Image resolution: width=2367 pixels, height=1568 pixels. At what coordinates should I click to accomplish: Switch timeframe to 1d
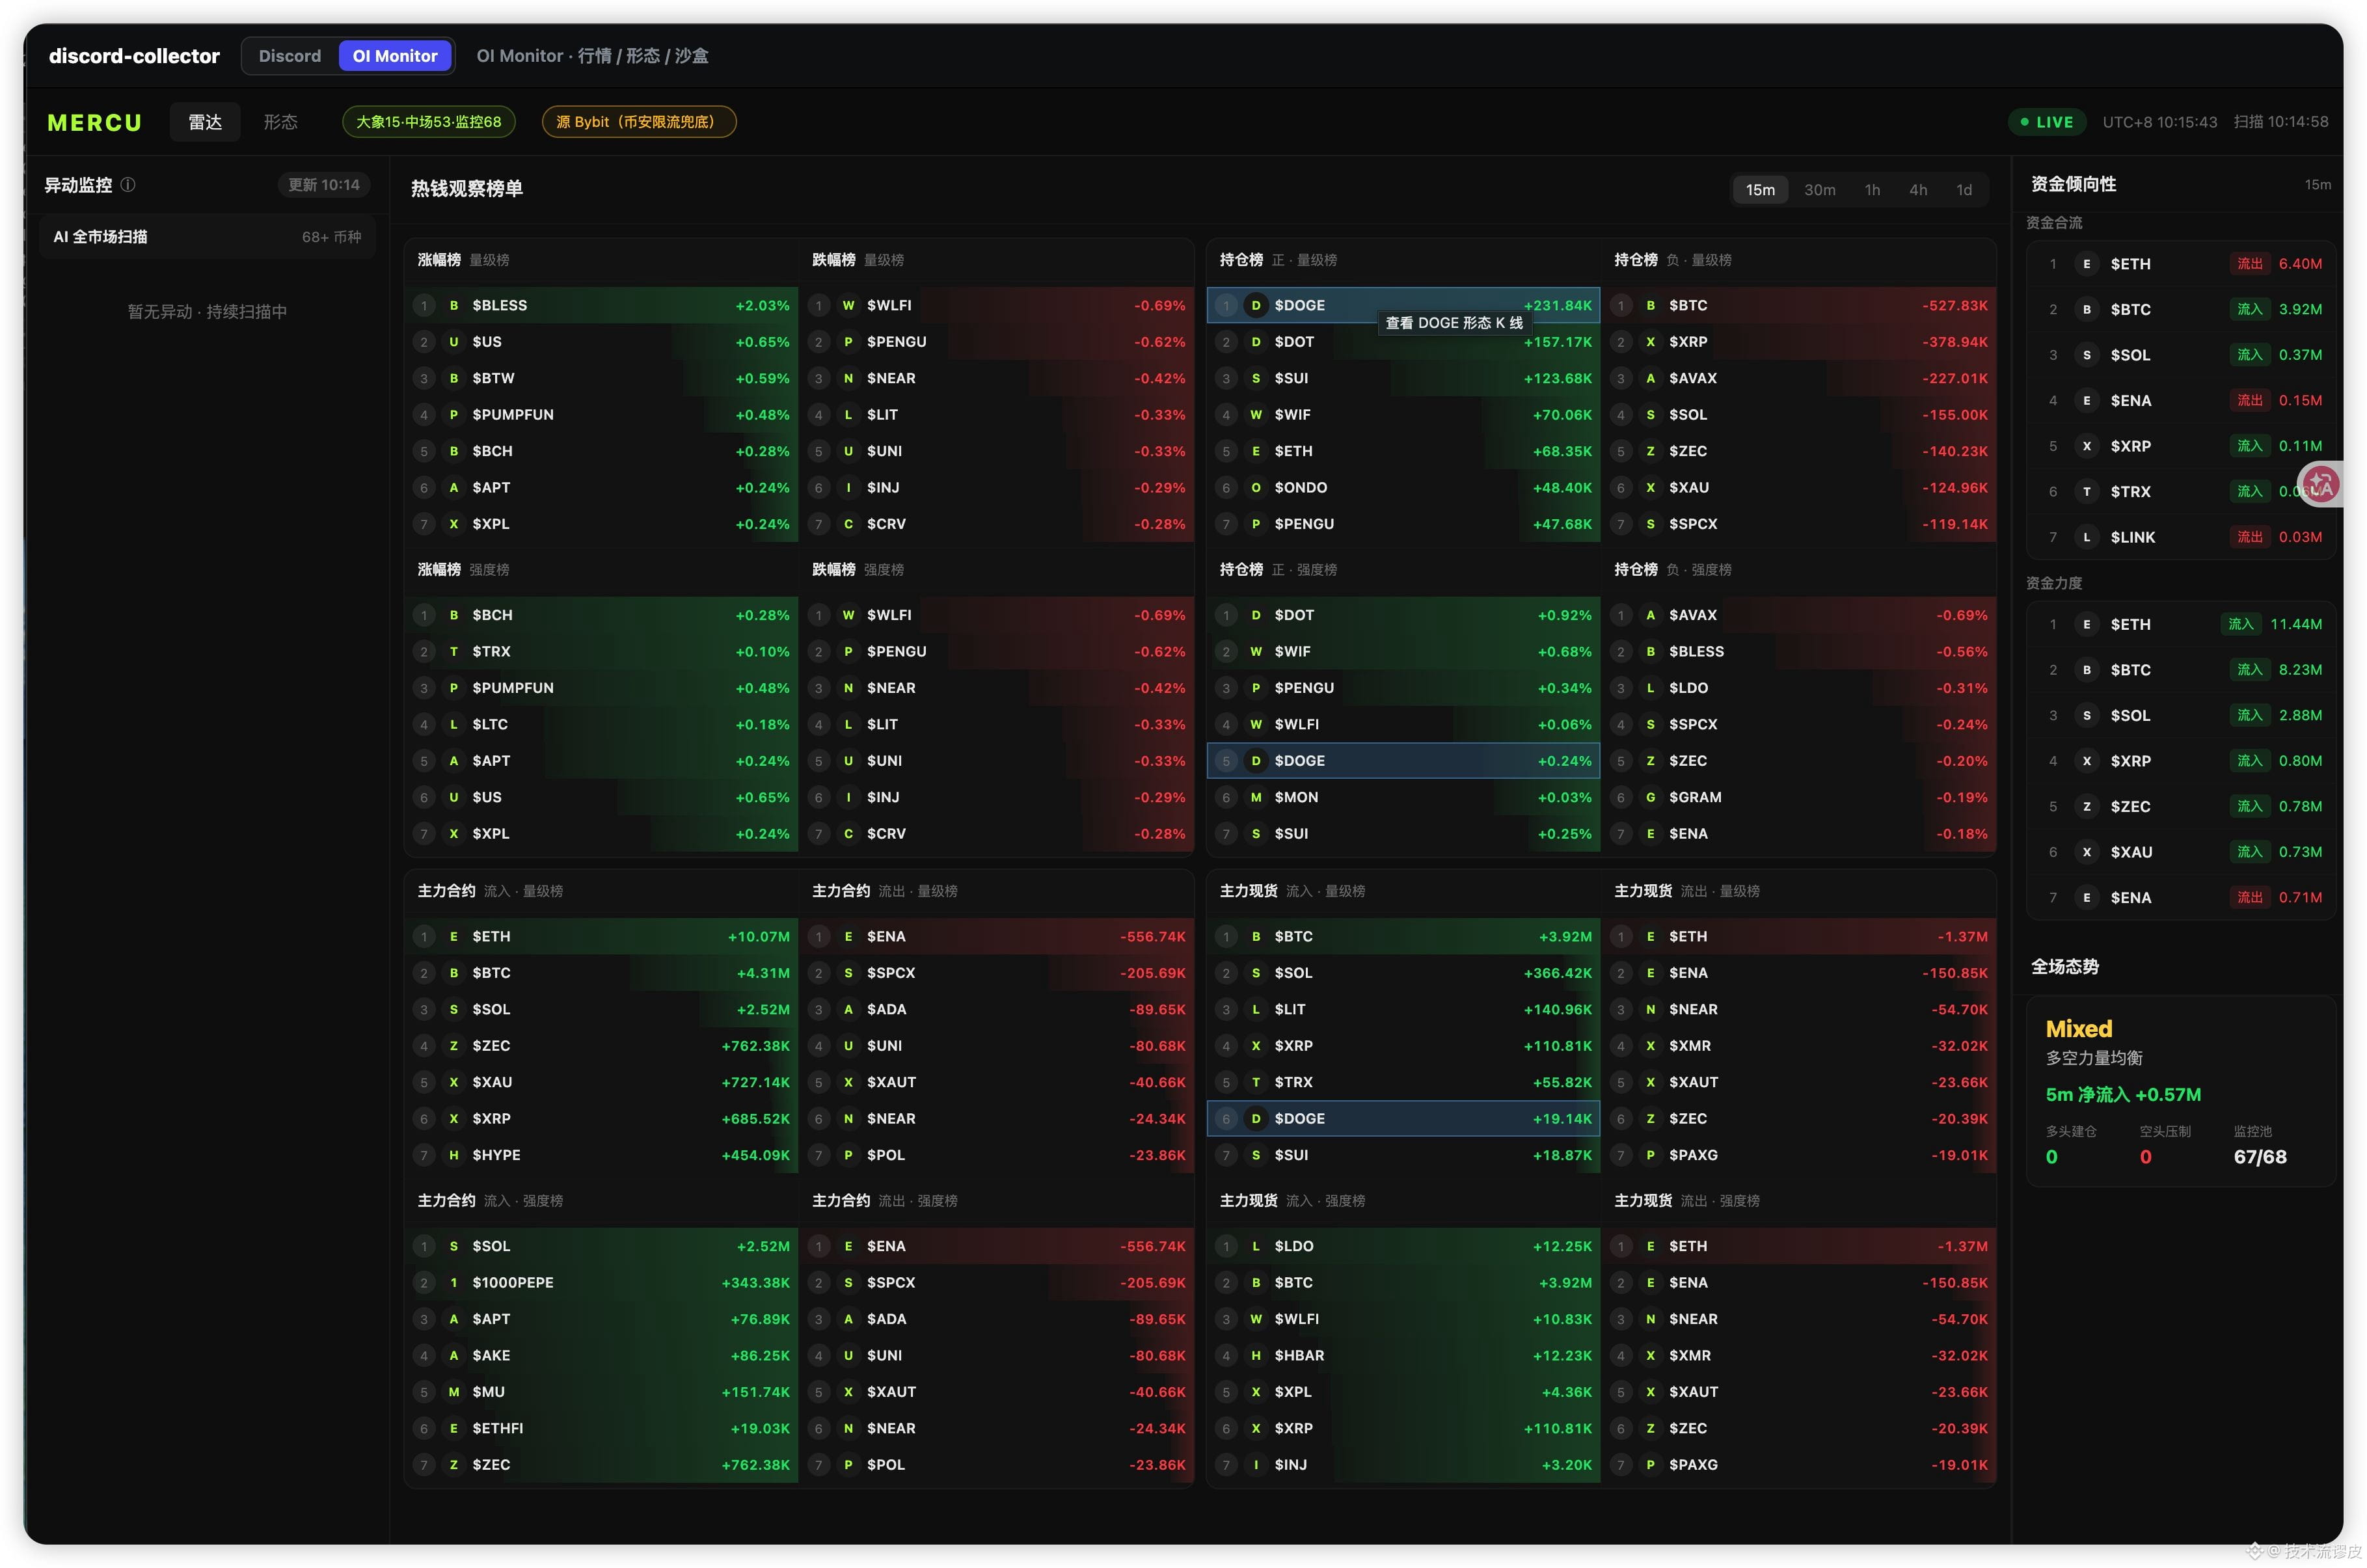coord(1964,190)
